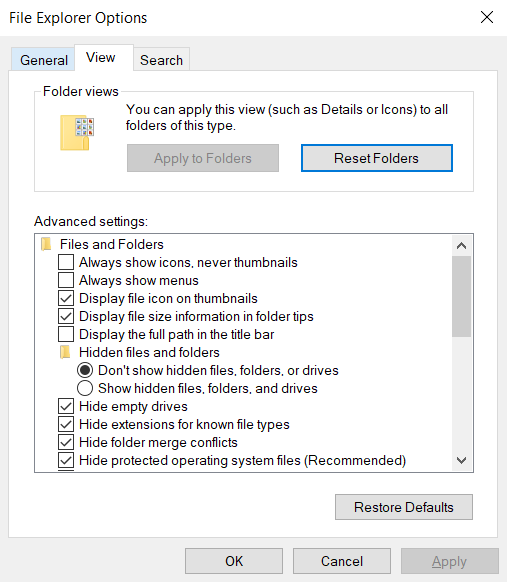This screenshot has width=507, height=582.
Task: Close the File Explorer Options dialog
Action: pos(487,17)
